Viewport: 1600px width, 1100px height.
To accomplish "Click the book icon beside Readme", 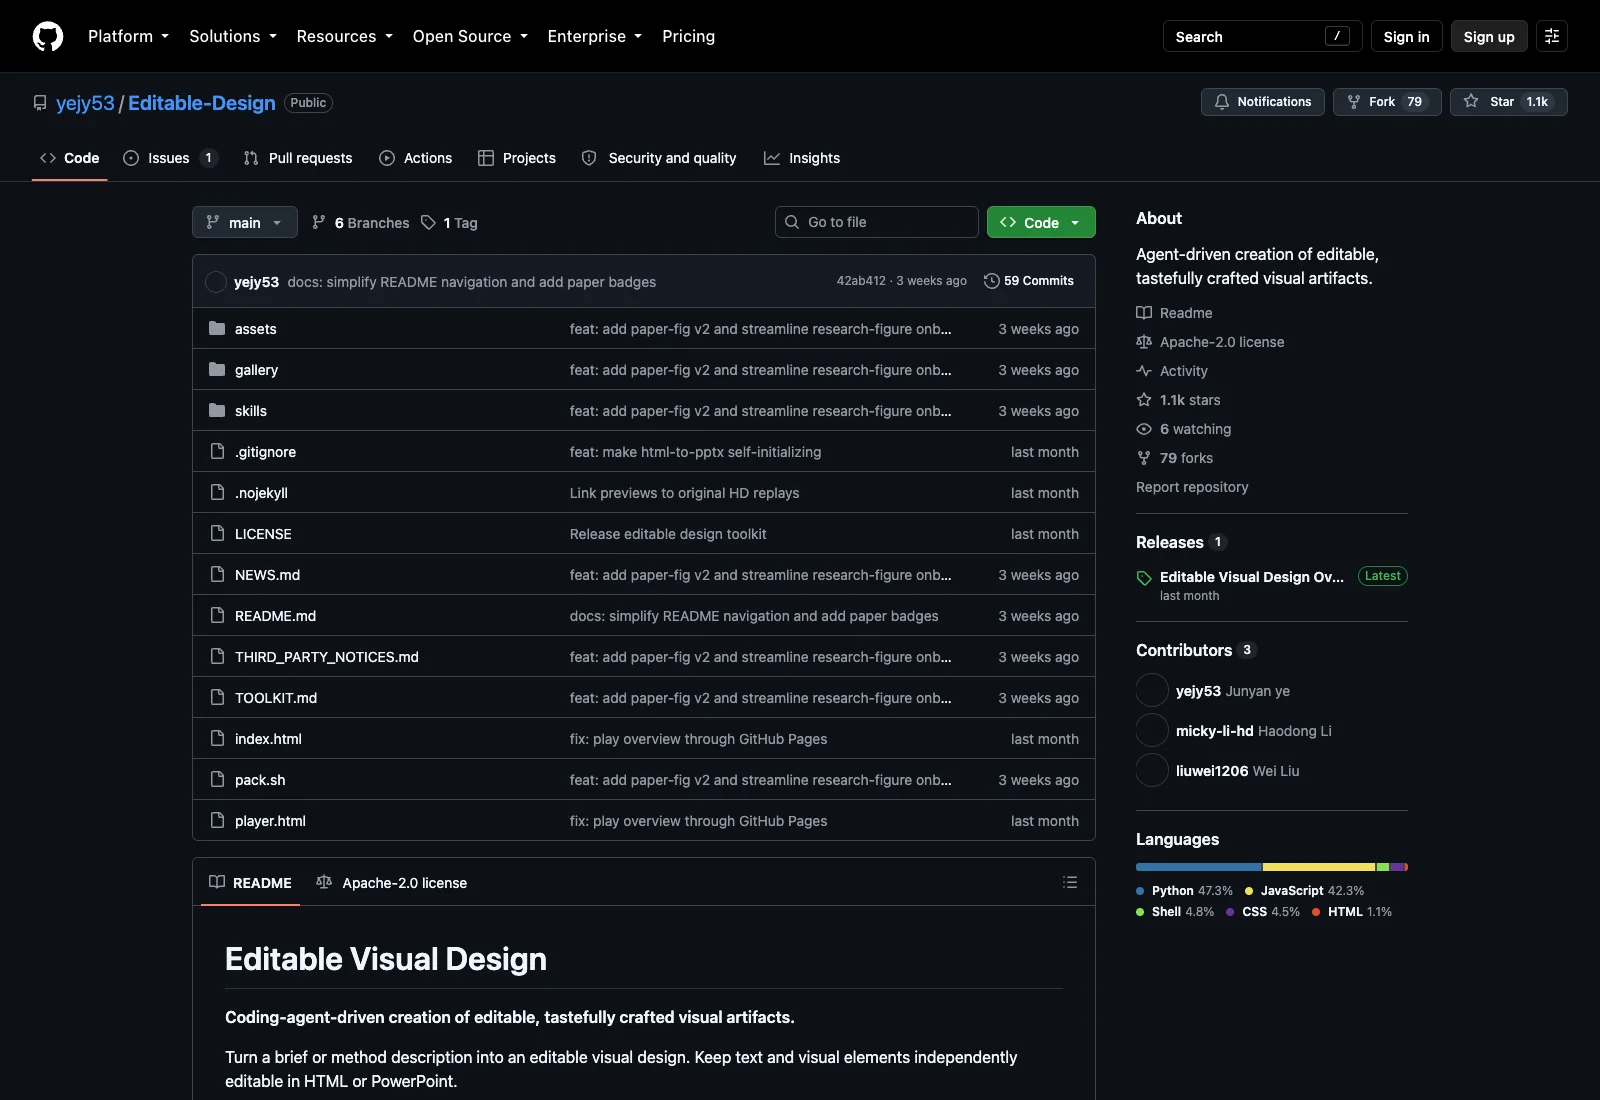I will (x=1144, y=313).
